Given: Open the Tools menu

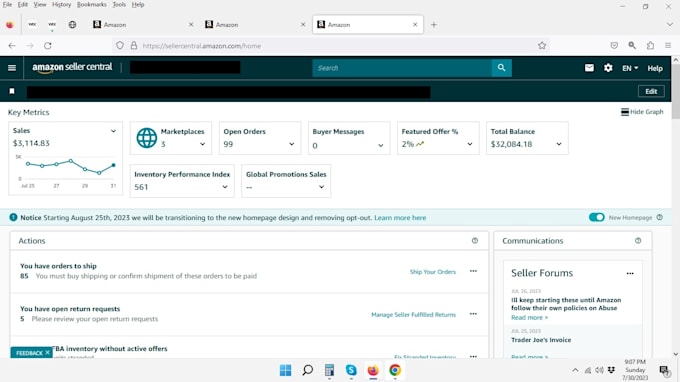Looking at the screenshot, I should pyautogui.click(x=119, y=4).
